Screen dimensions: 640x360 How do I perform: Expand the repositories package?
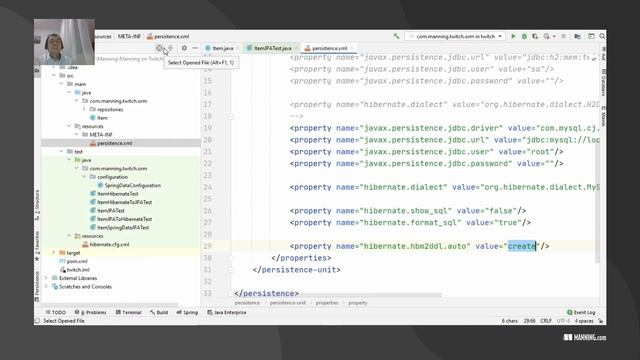pyautogui.click(x=84, y=109)
